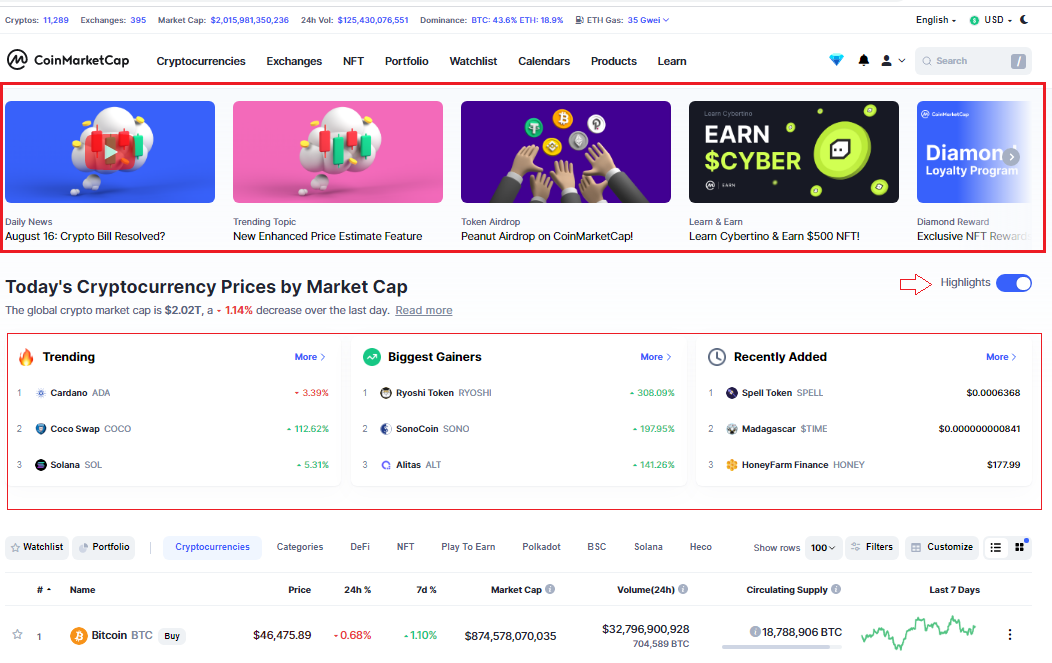Sort the table by rank # column

(x=44, y=590)
